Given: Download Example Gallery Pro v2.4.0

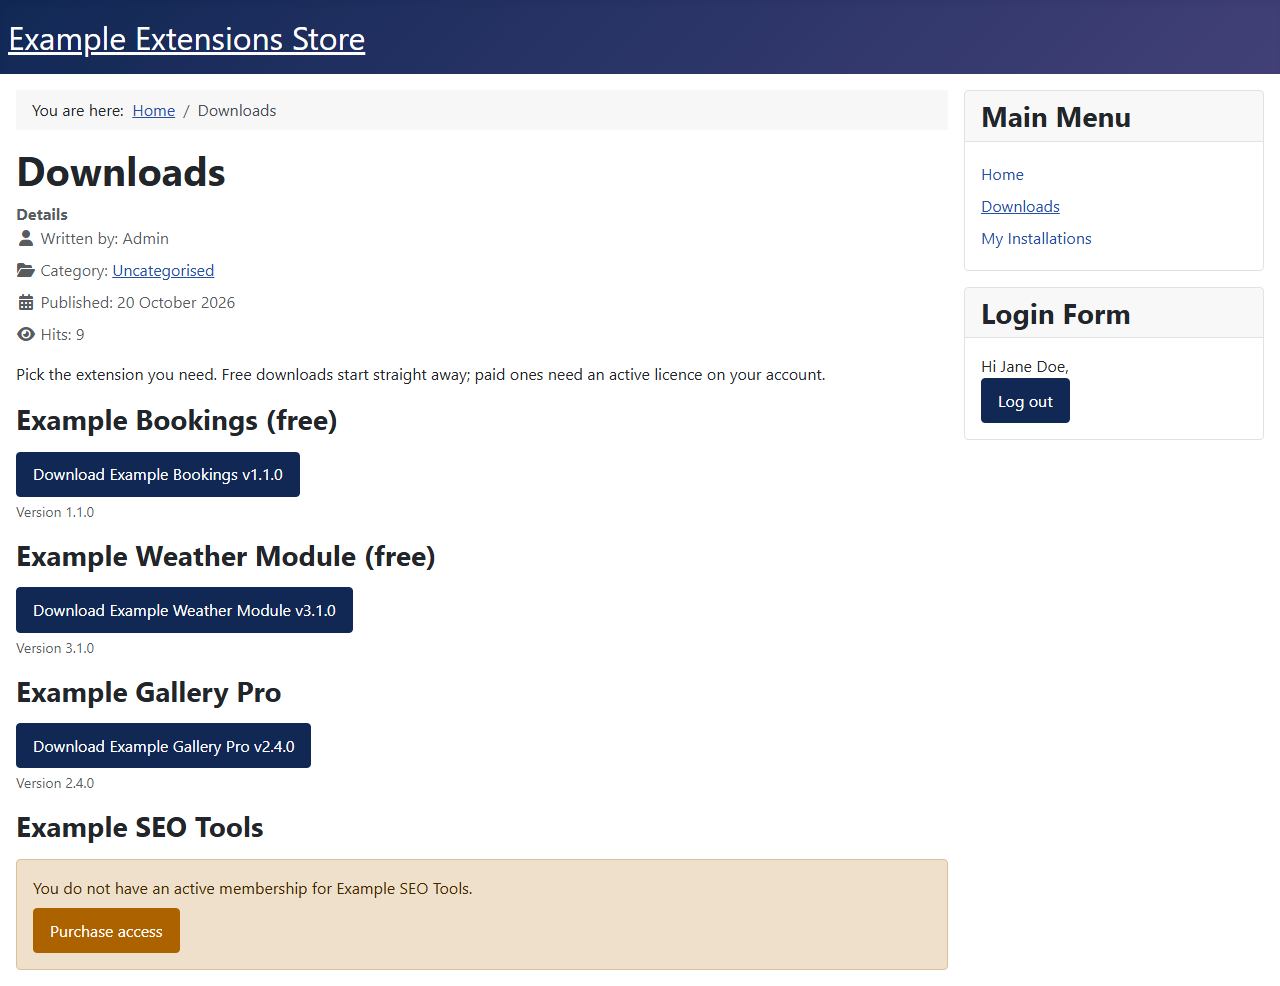Looking at the screenshot, I should pyautogui.click(x=163, y=746).
